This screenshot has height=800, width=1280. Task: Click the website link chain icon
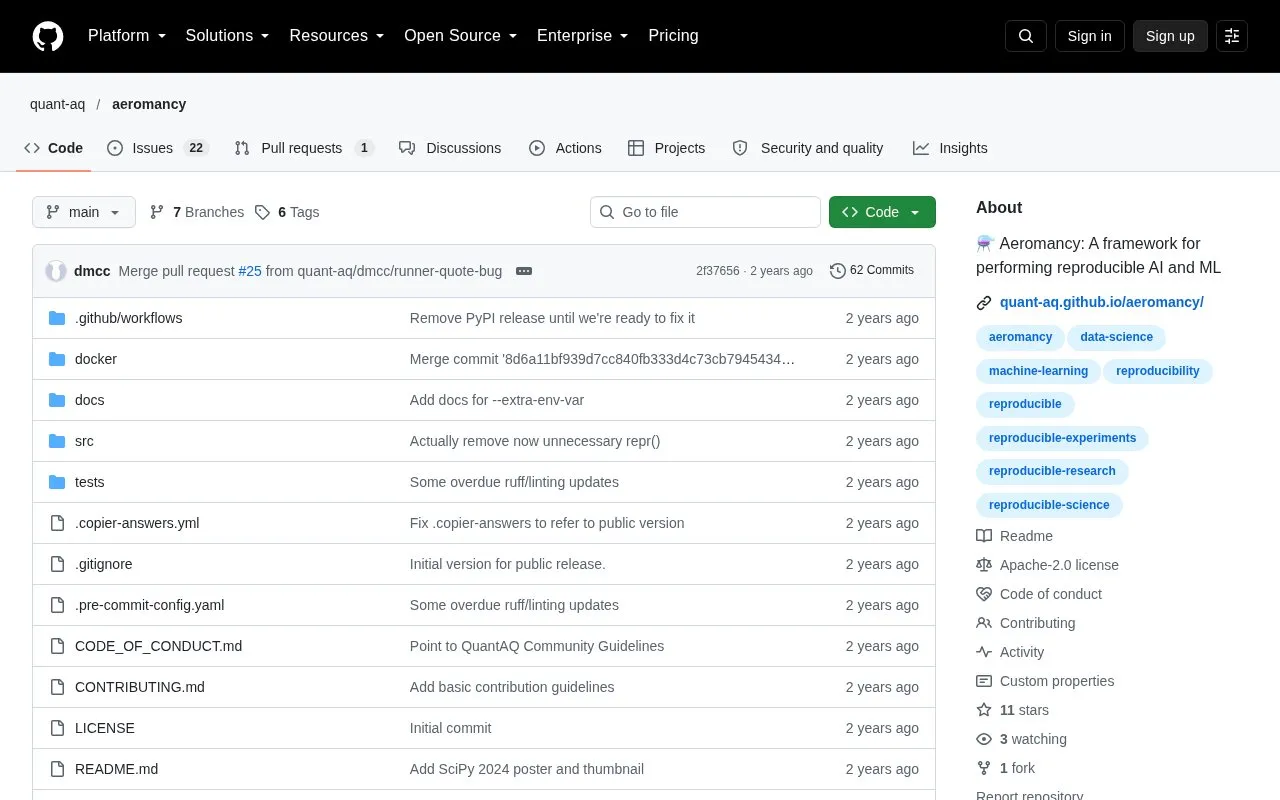(984, 302)
